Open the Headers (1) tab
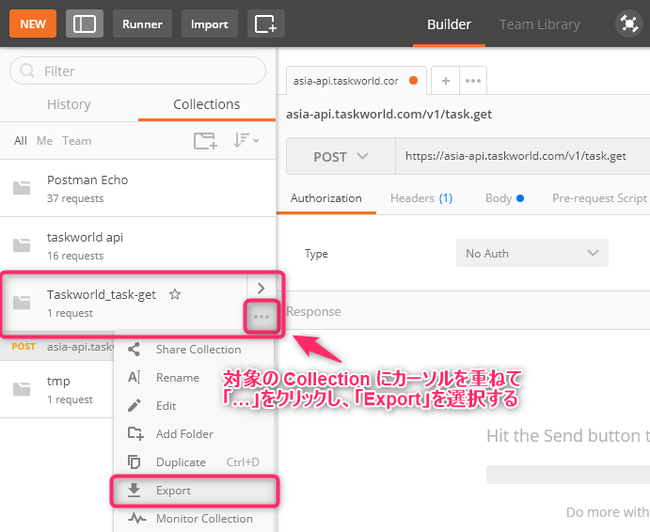 click(421, 198)
